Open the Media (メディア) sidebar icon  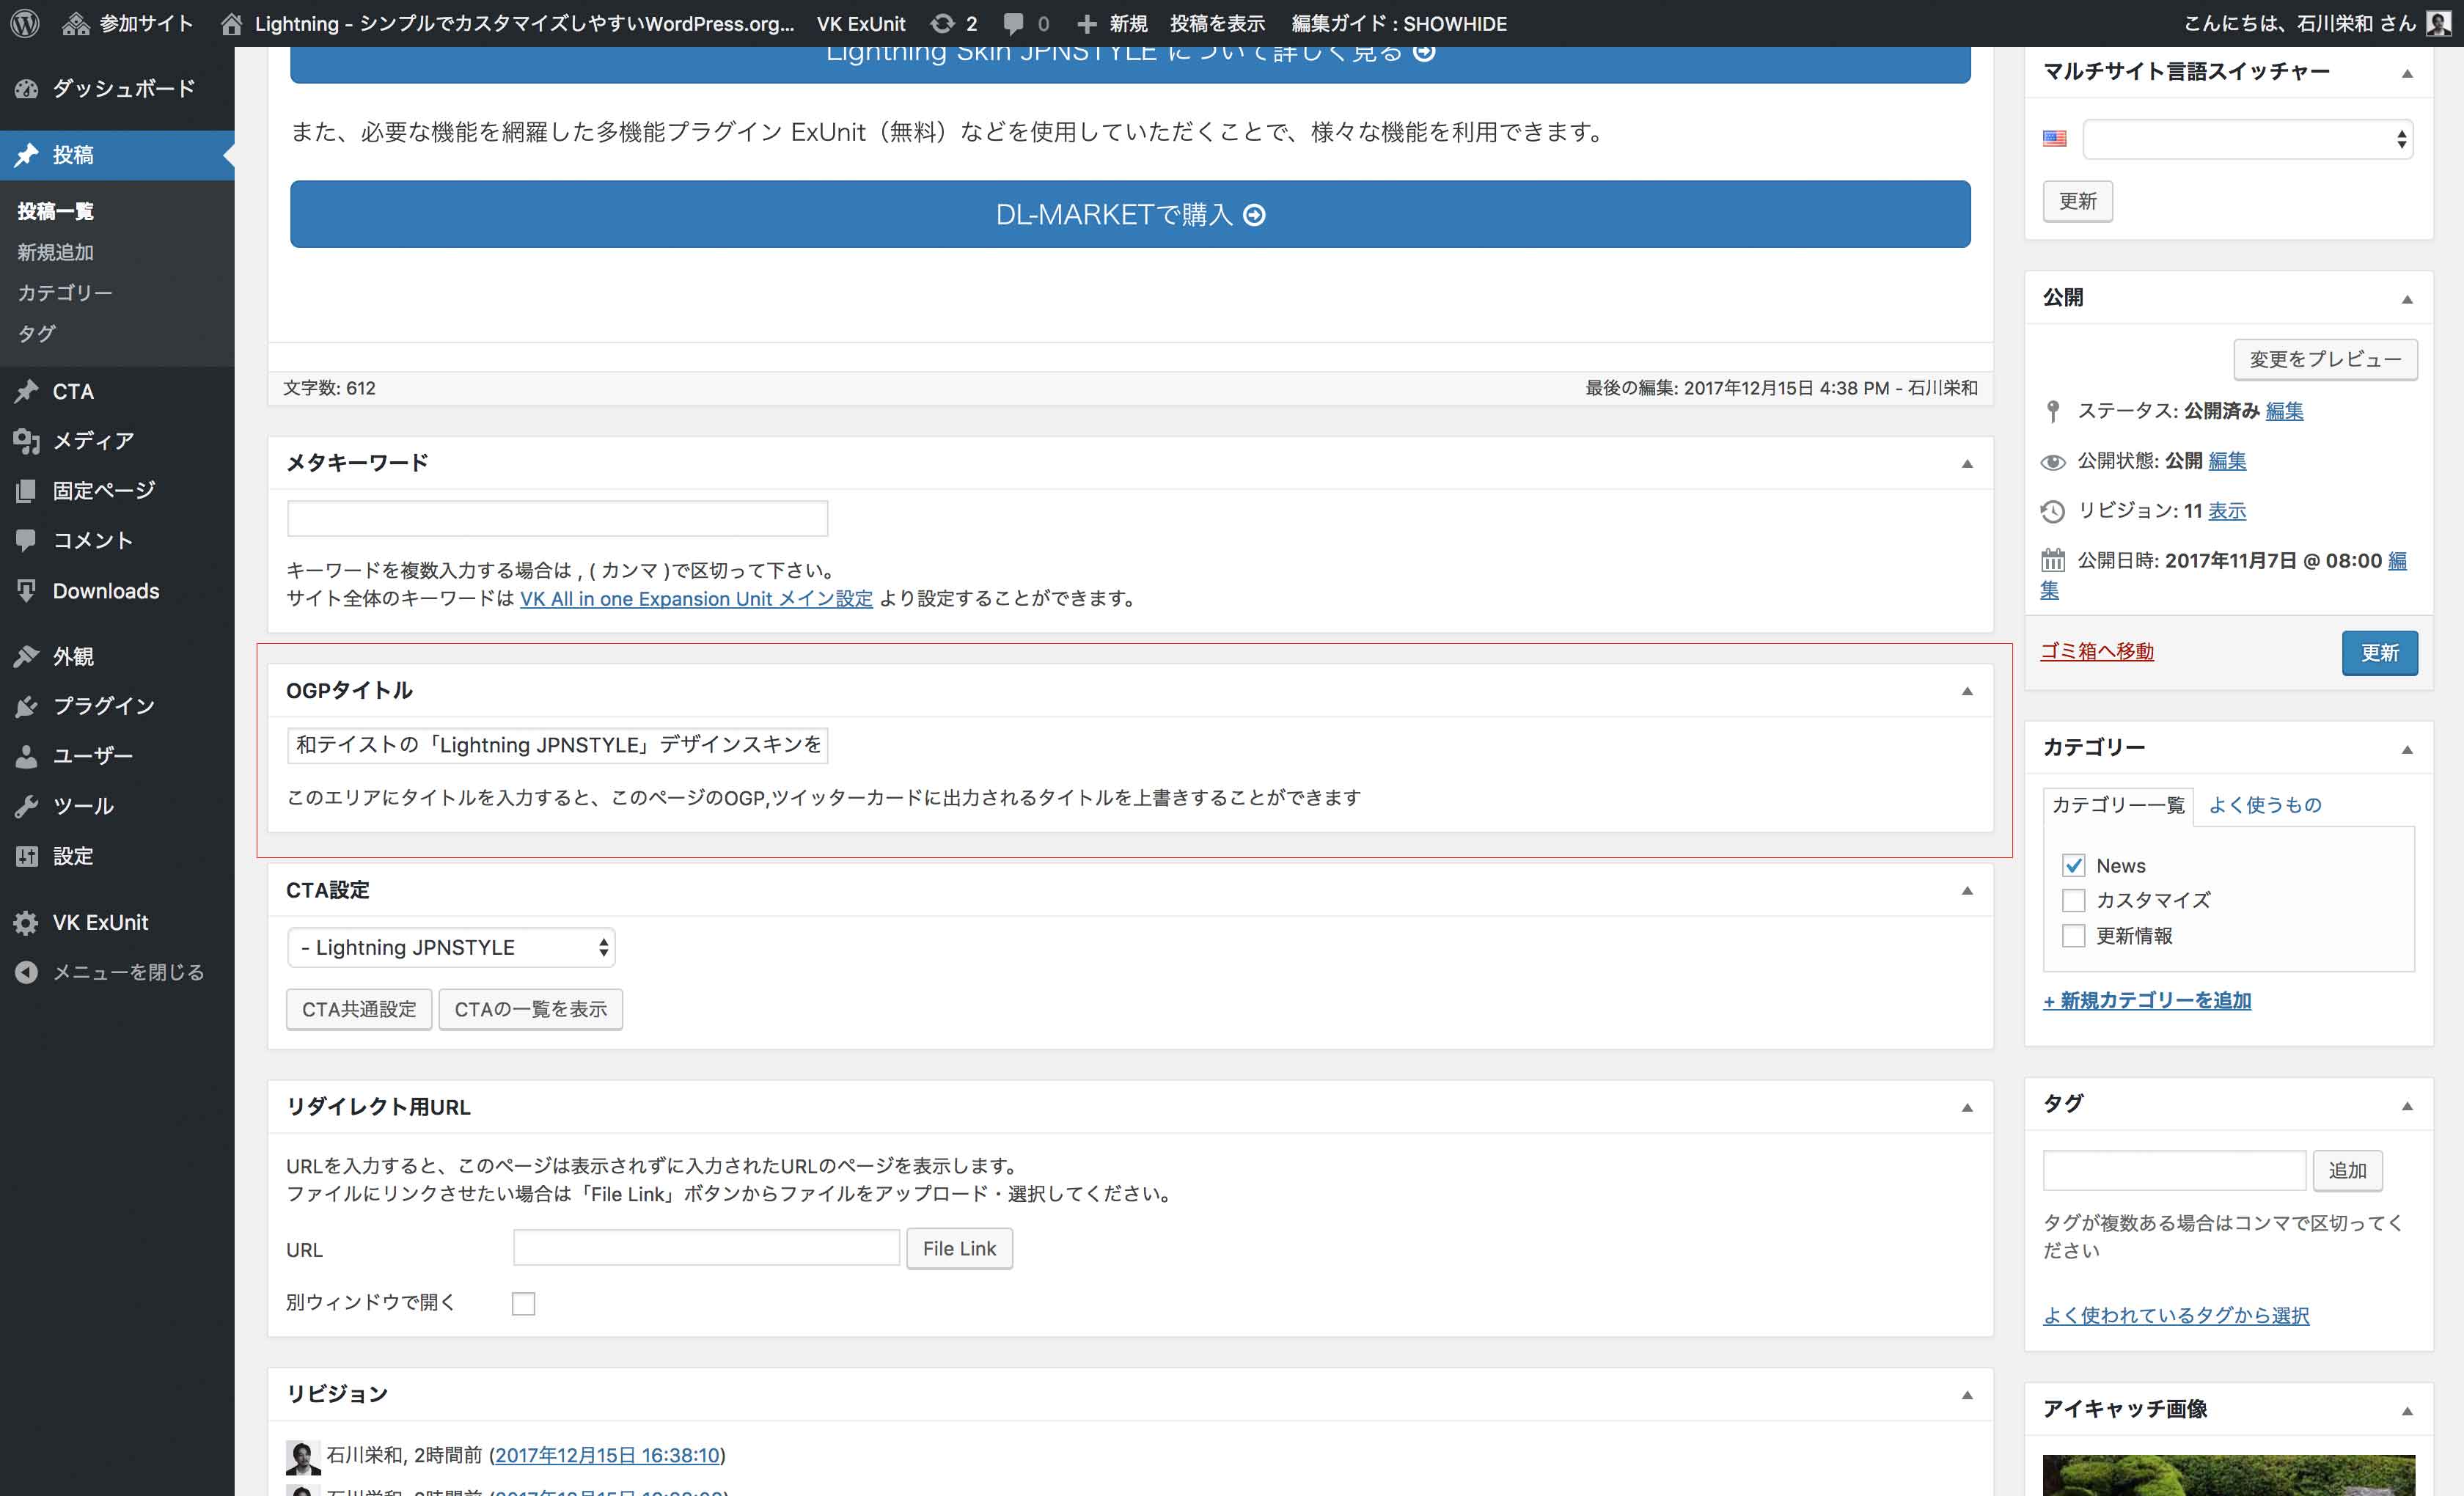click(27, 440)
